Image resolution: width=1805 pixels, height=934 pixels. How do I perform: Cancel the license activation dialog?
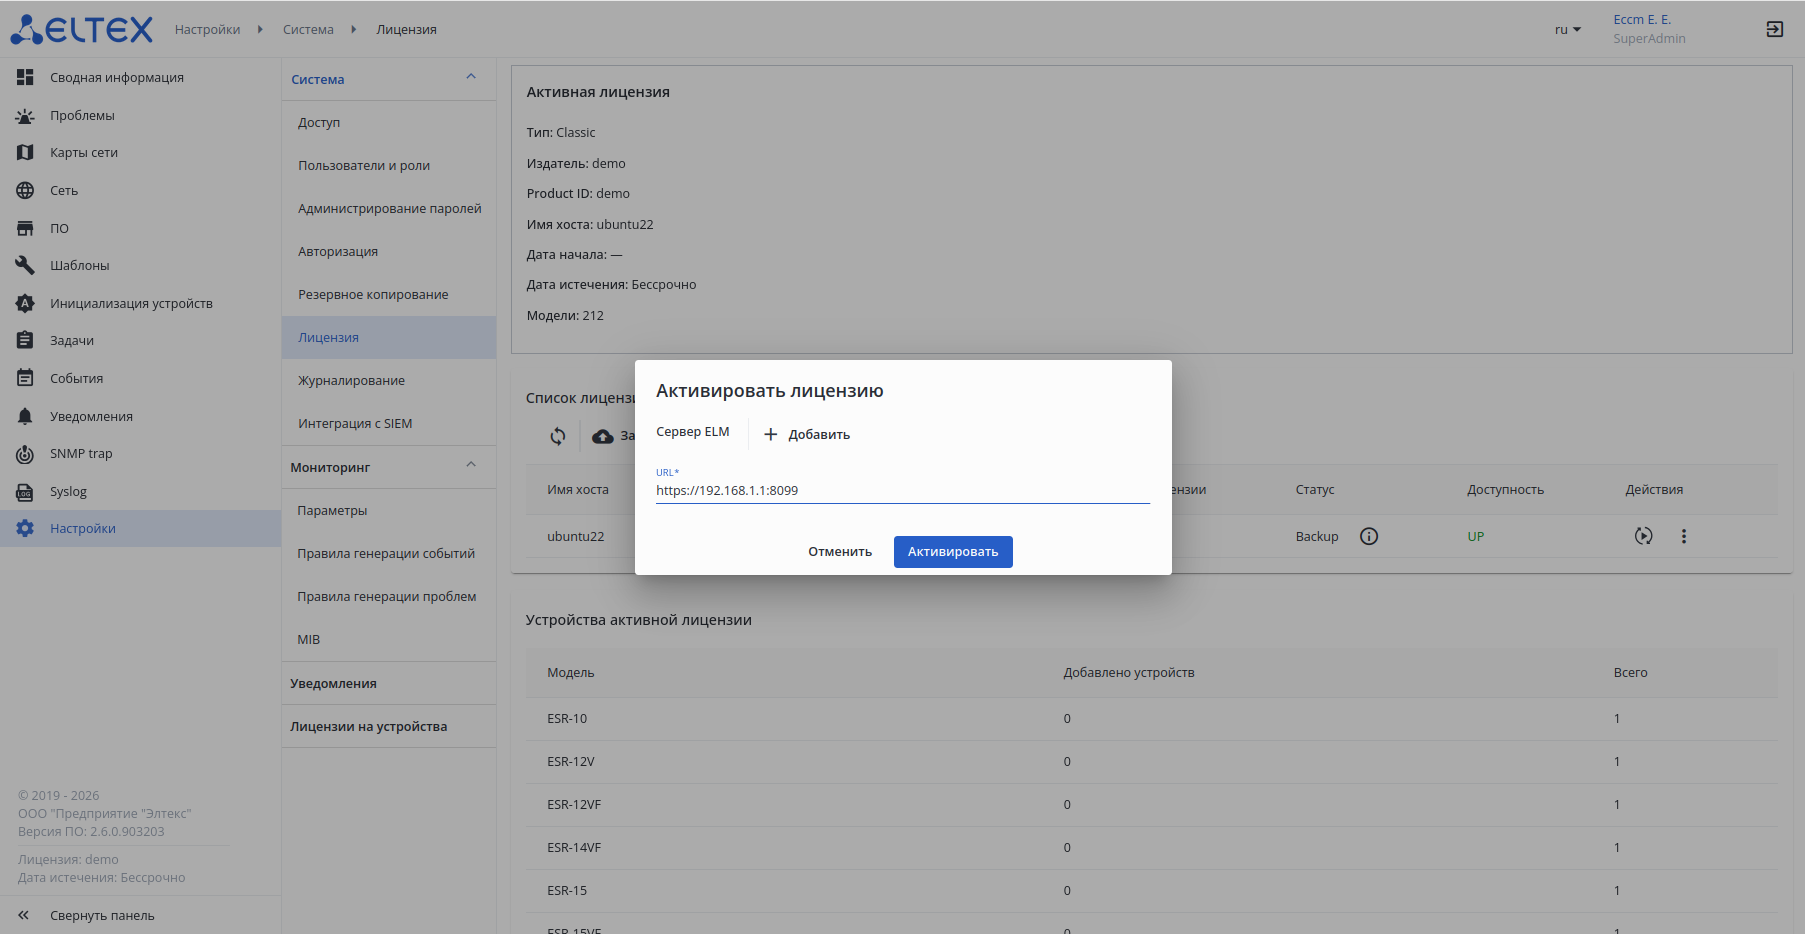tap(839, 552)
